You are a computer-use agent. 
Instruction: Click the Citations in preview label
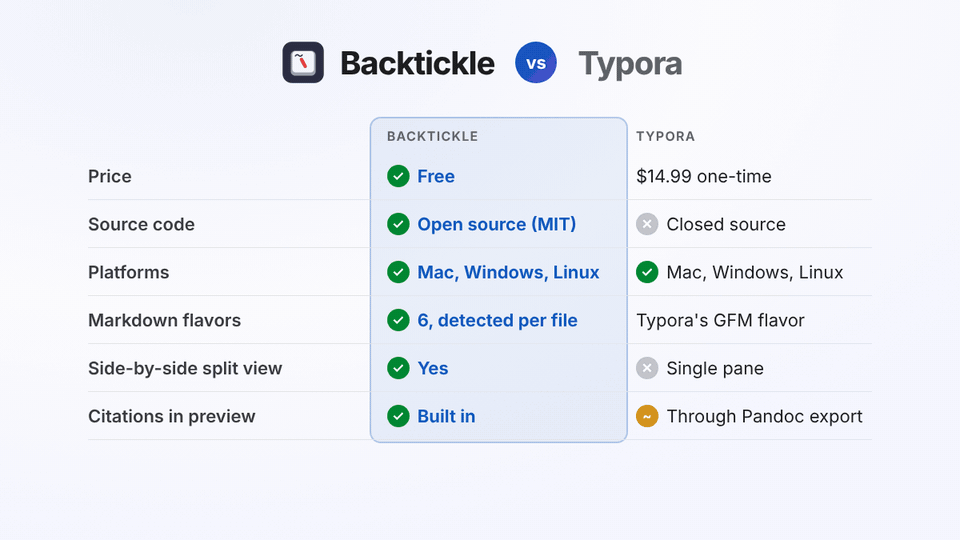coord(171,416)
